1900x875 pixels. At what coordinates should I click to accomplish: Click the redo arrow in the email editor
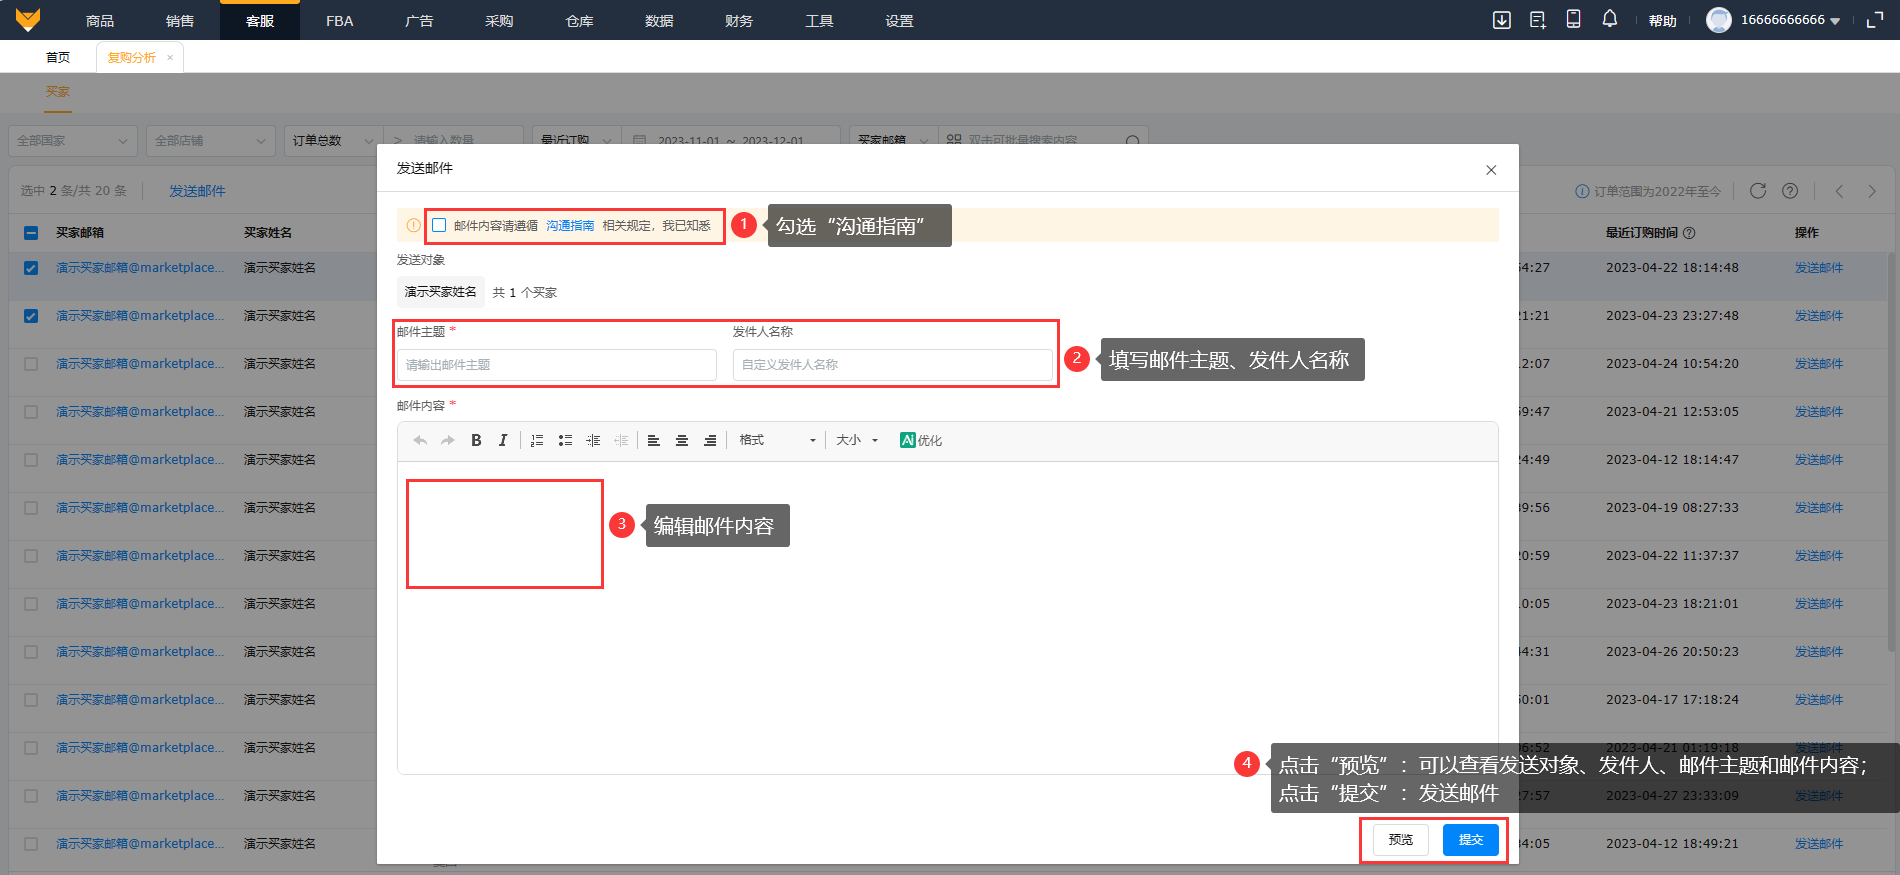tap(448, 440)
